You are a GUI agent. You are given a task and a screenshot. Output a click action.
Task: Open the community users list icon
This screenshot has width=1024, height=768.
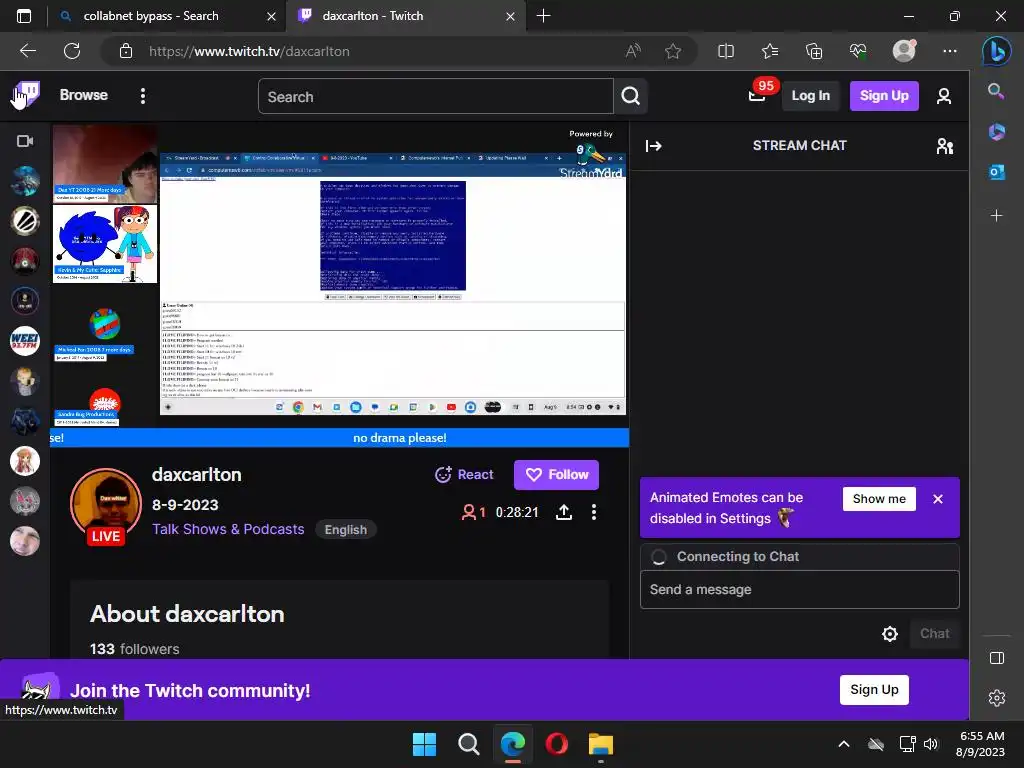pyautogui.click(x=944, y=146)
